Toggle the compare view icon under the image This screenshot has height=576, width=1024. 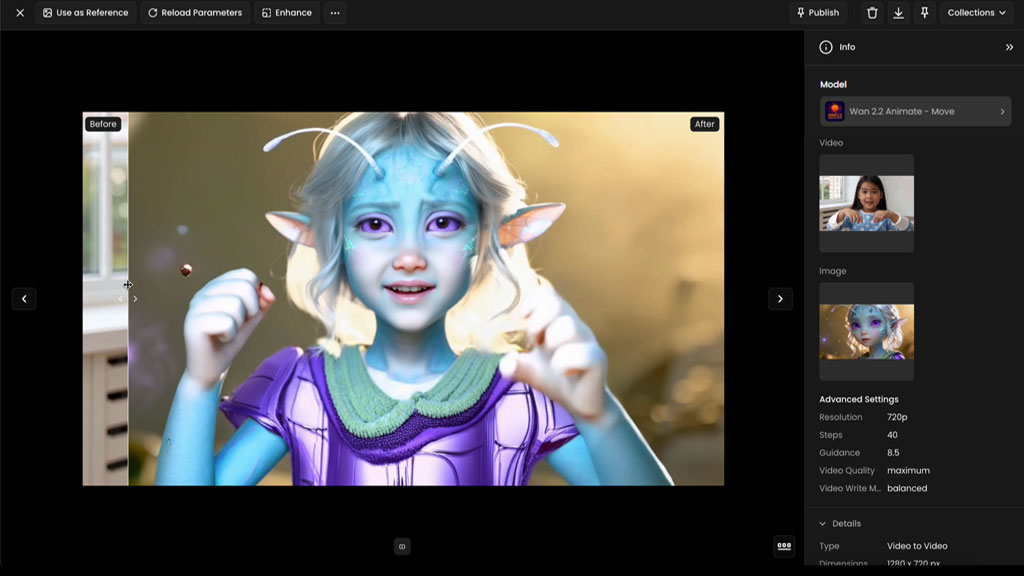click(x=402, y=547)
